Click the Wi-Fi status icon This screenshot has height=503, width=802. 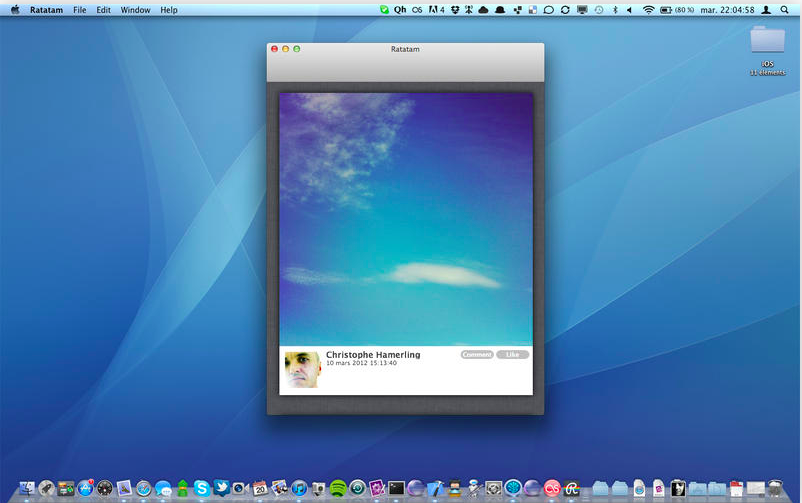[649, 10]
